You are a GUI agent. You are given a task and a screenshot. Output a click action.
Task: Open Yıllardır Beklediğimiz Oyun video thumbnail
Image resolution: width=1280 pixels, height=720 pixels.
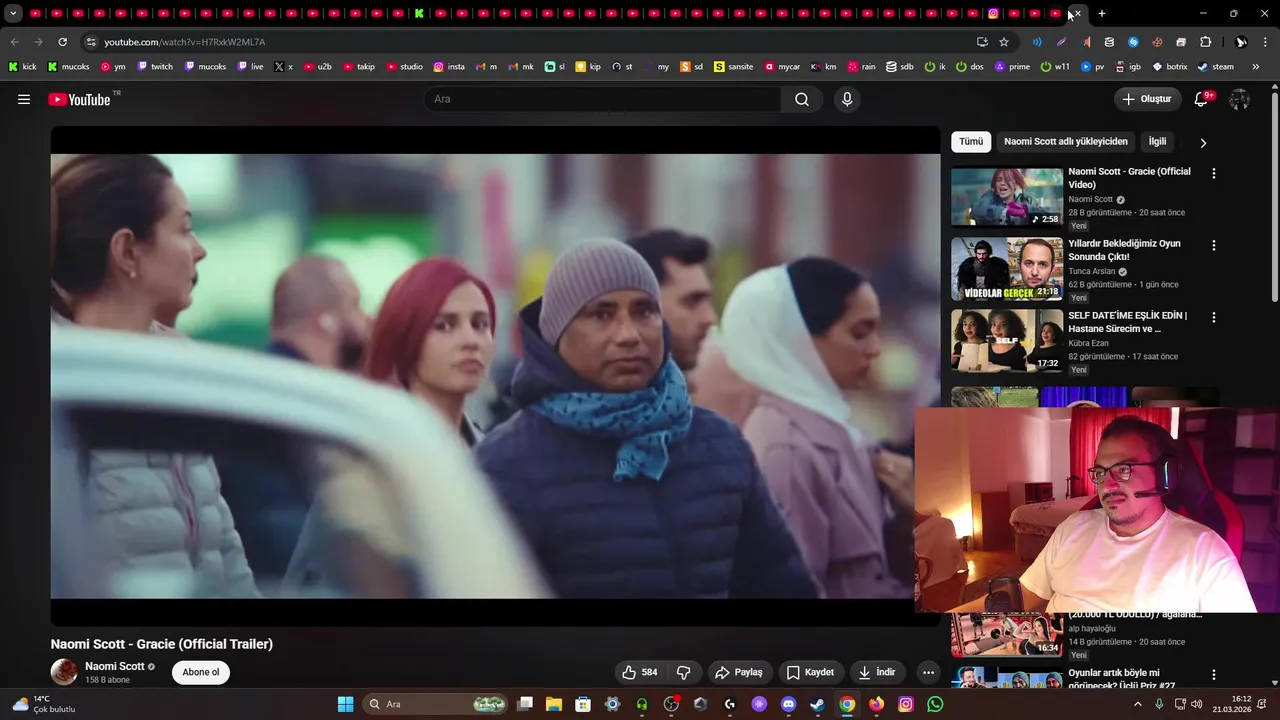(1007, 269)
